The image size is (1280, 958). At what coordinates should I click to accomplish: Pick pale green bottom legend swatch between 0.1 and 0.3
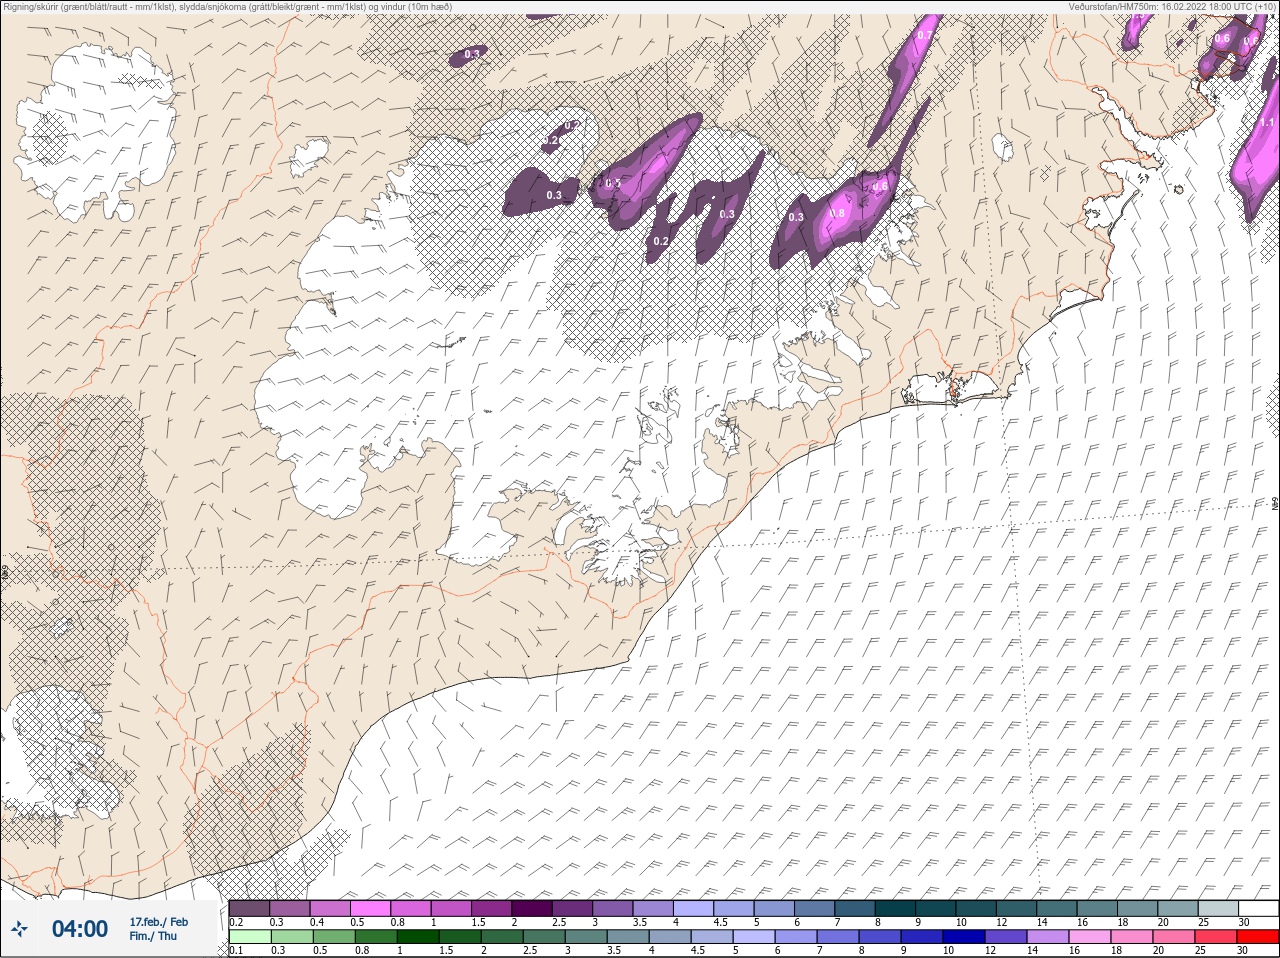pos(250,937)
